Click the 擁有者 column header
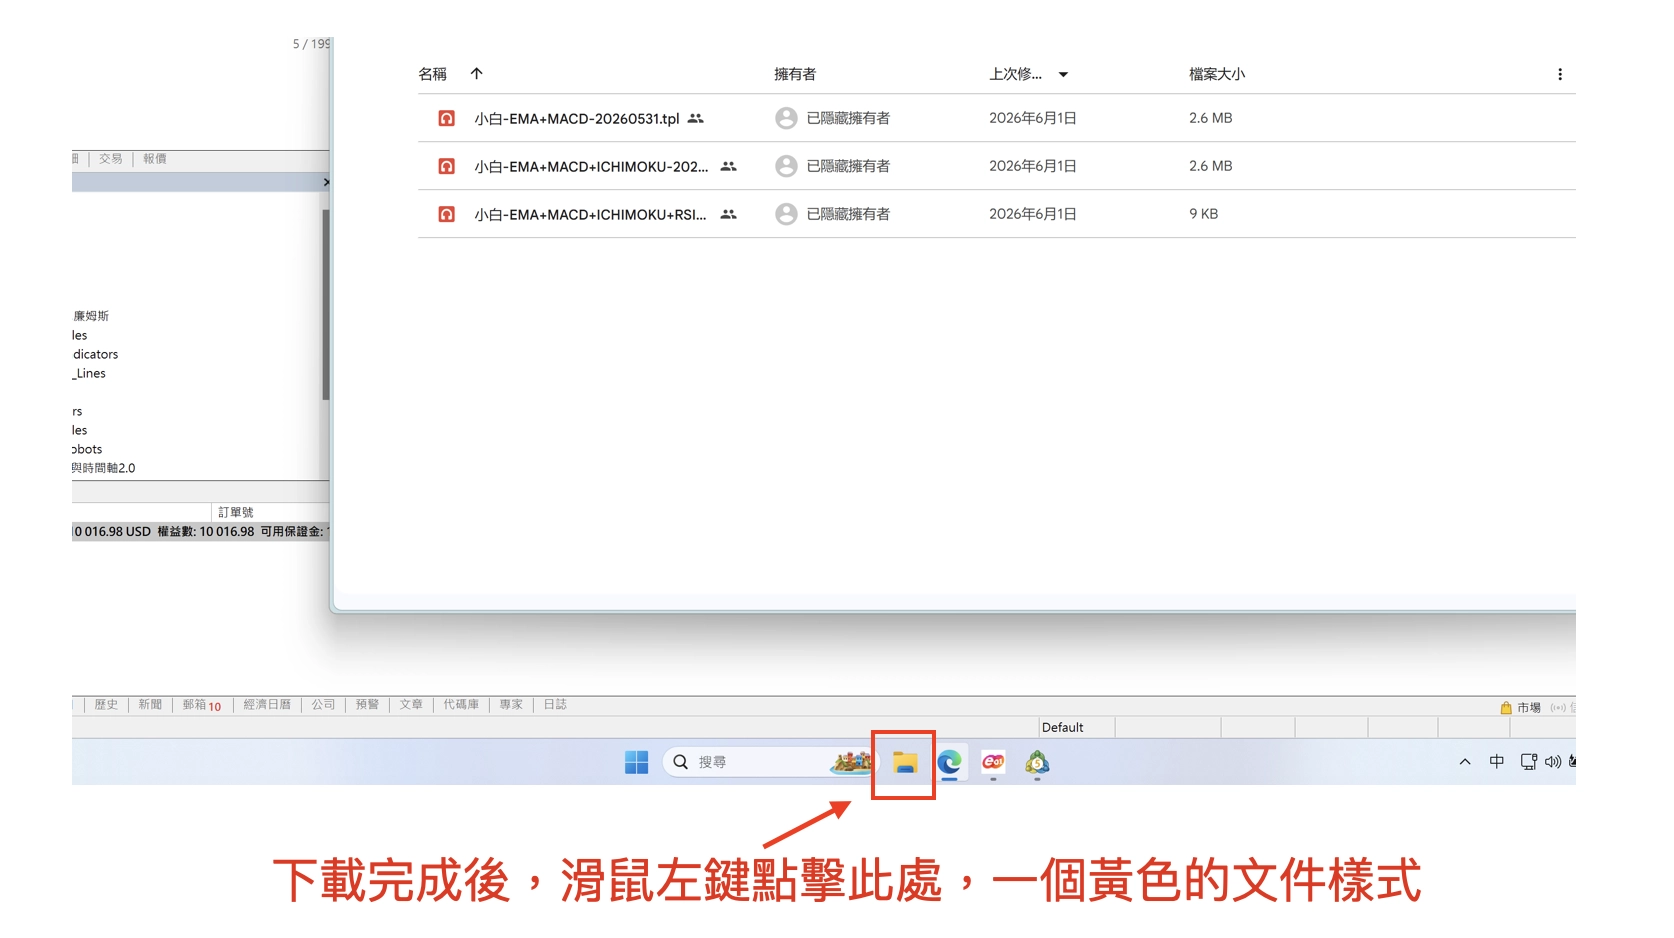The image size is (1674, 938). pyautogui.click(x=795, y=74)
